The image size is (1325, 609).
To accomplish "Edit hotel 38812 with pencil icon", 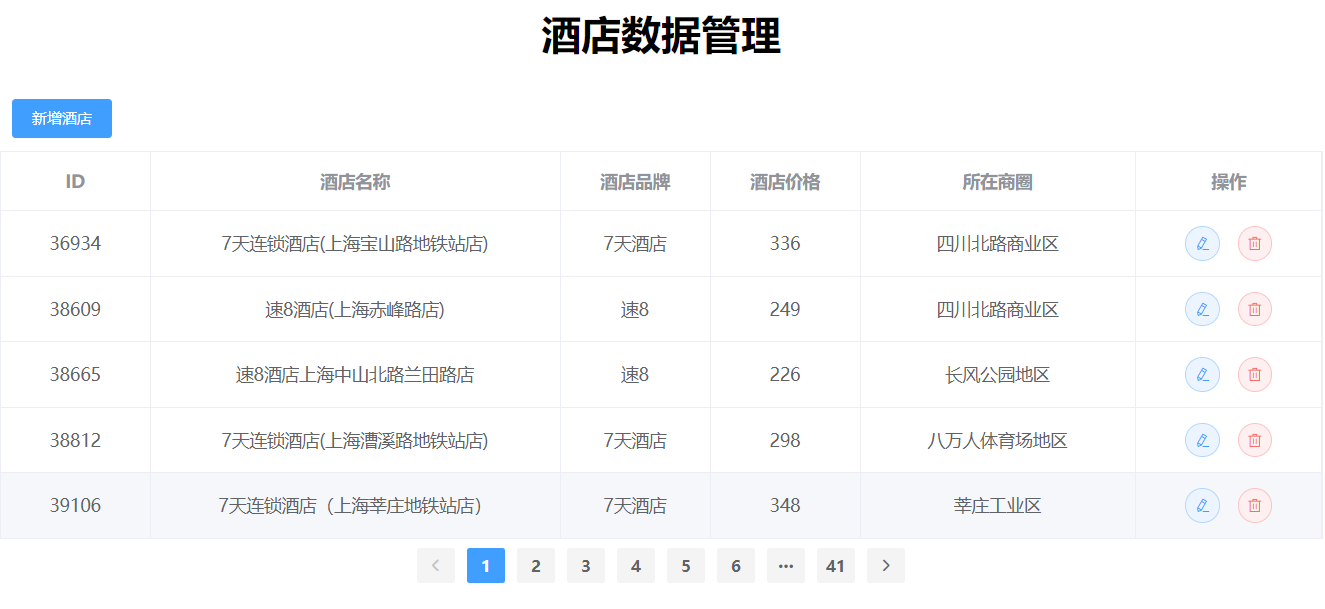I will point(1202,440).
